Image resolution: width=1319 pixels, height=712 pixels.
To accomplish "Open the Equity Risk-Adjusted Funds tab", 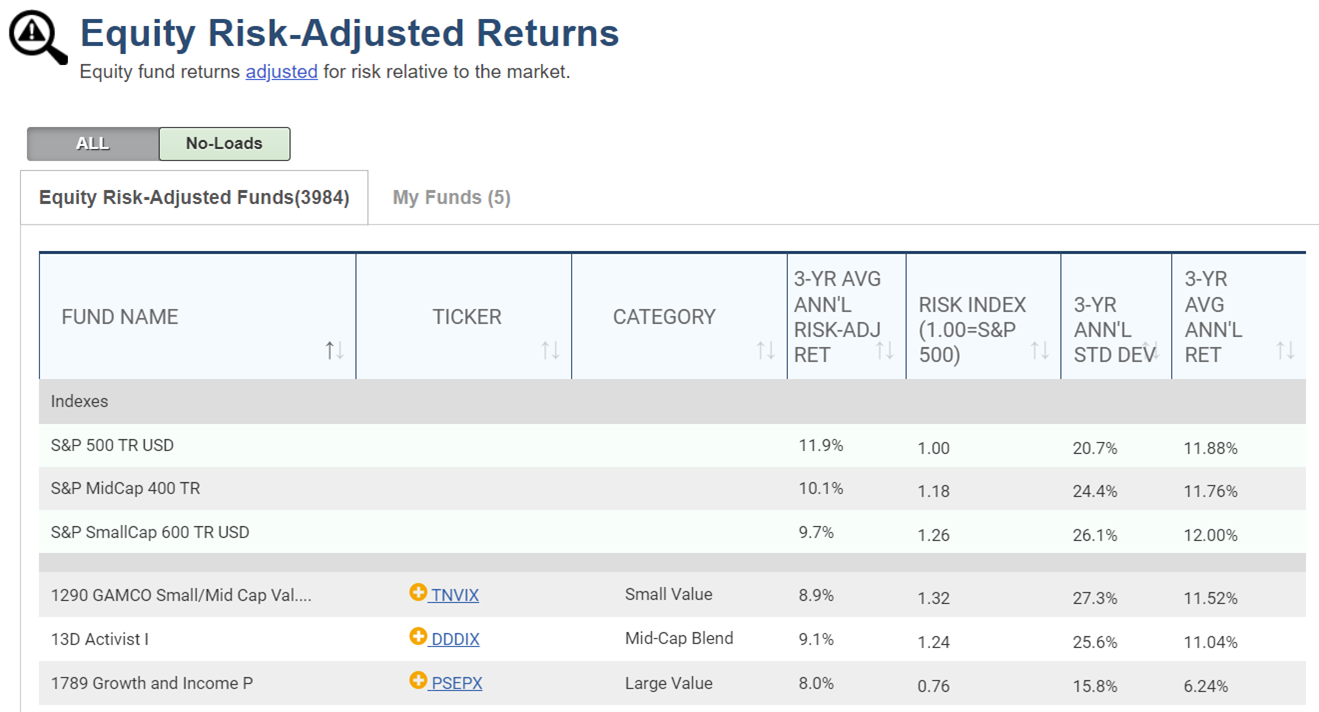I will [x=194, y=198].
